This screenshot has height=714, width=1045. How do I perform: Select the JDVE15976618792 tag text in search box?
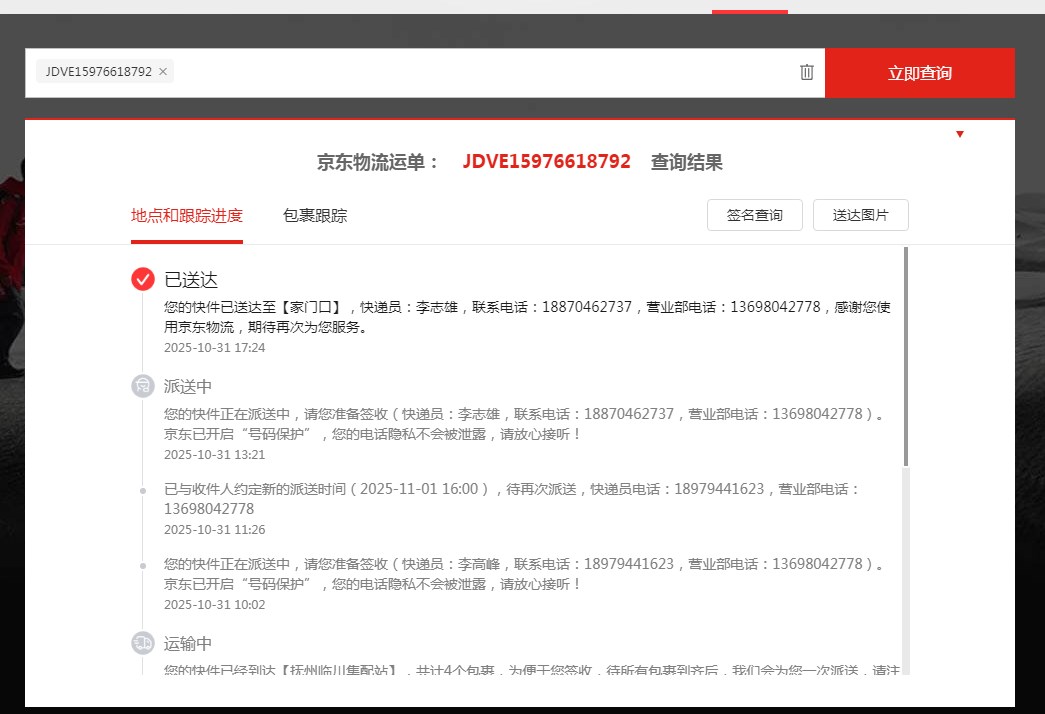(x=98, y=72)
